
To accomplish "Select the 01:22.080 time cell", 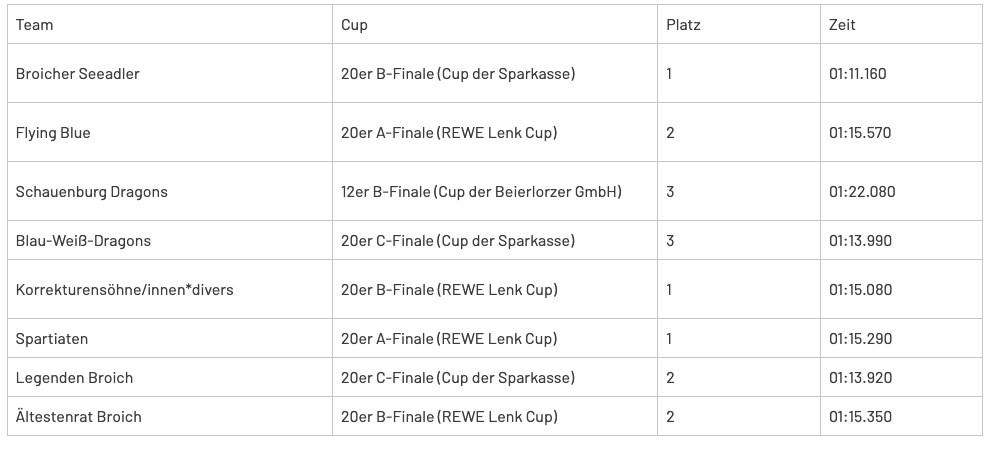I will (862, 192).
